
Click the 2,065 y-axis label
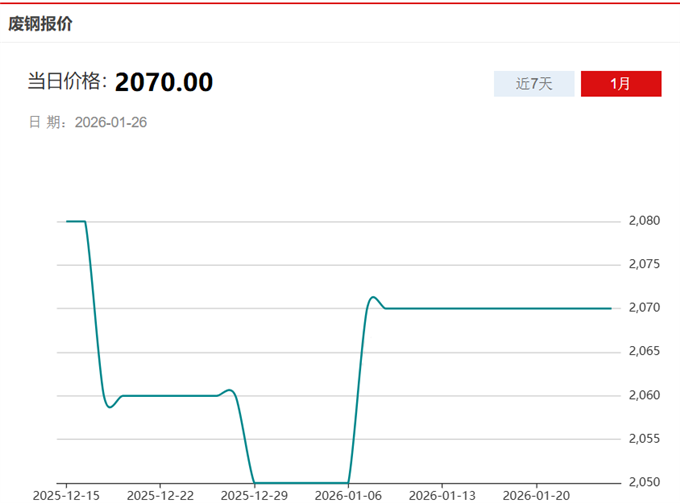click(x=646, y=352)
